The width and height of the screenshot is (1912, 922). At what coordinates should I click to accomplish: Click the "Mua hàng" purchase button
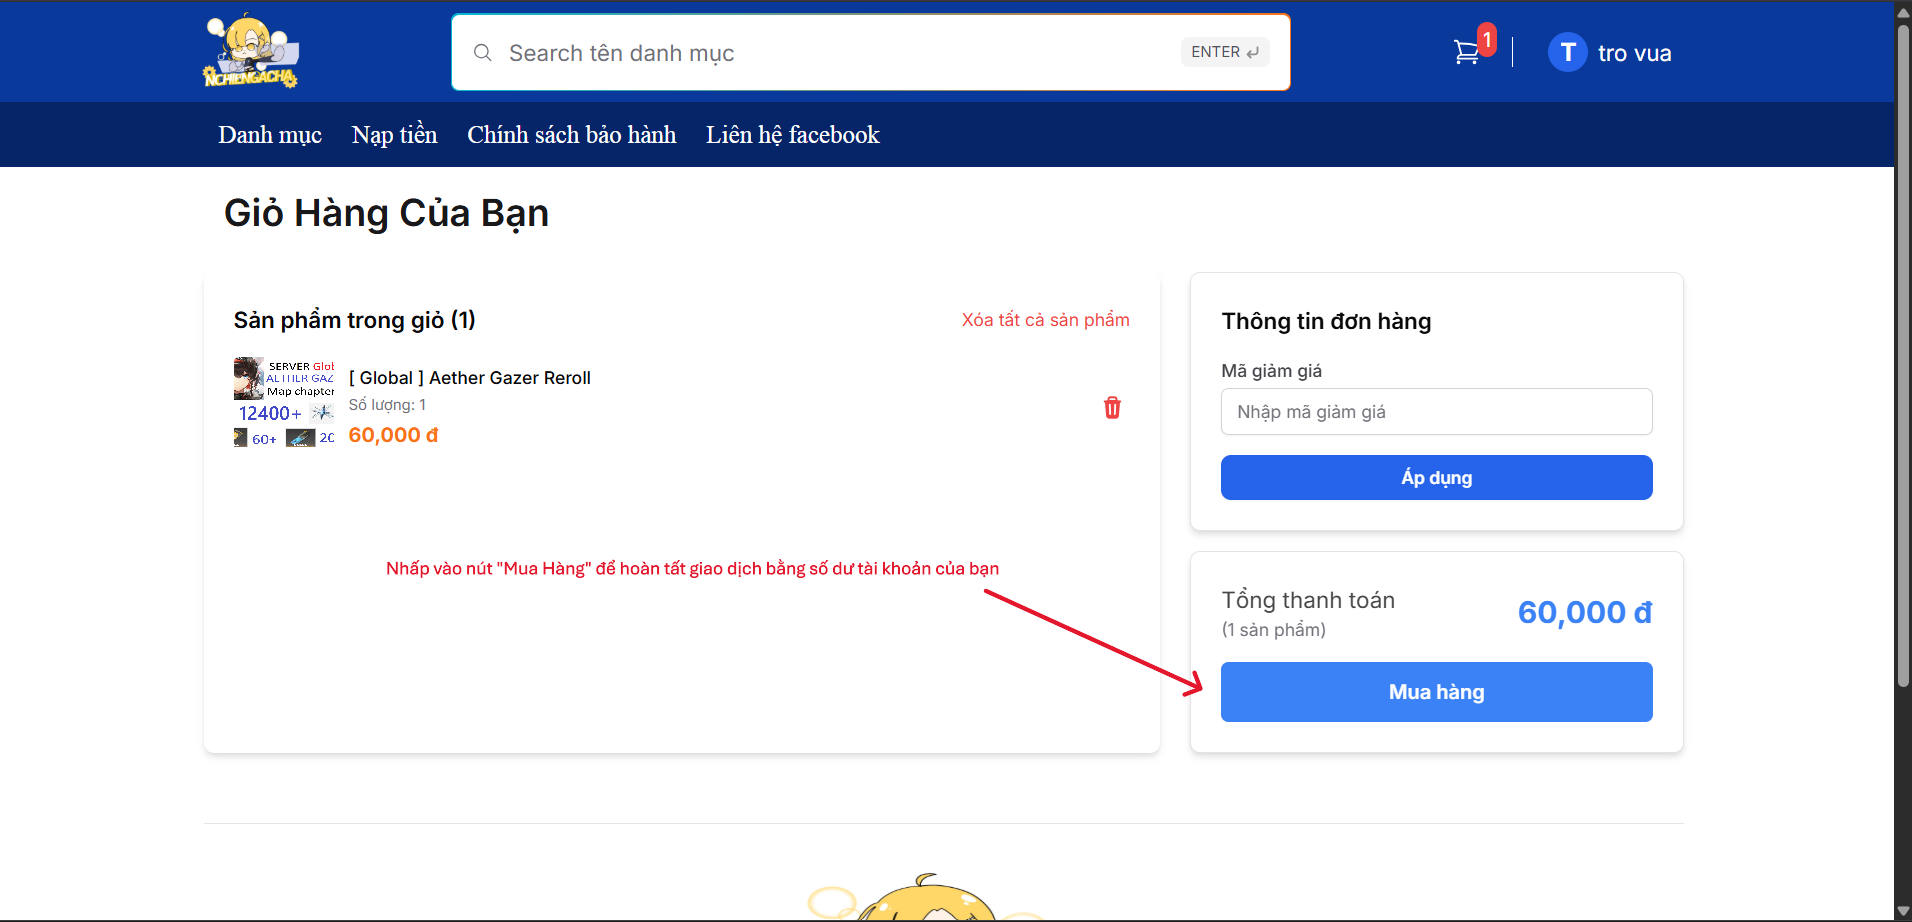(1436, 691)
